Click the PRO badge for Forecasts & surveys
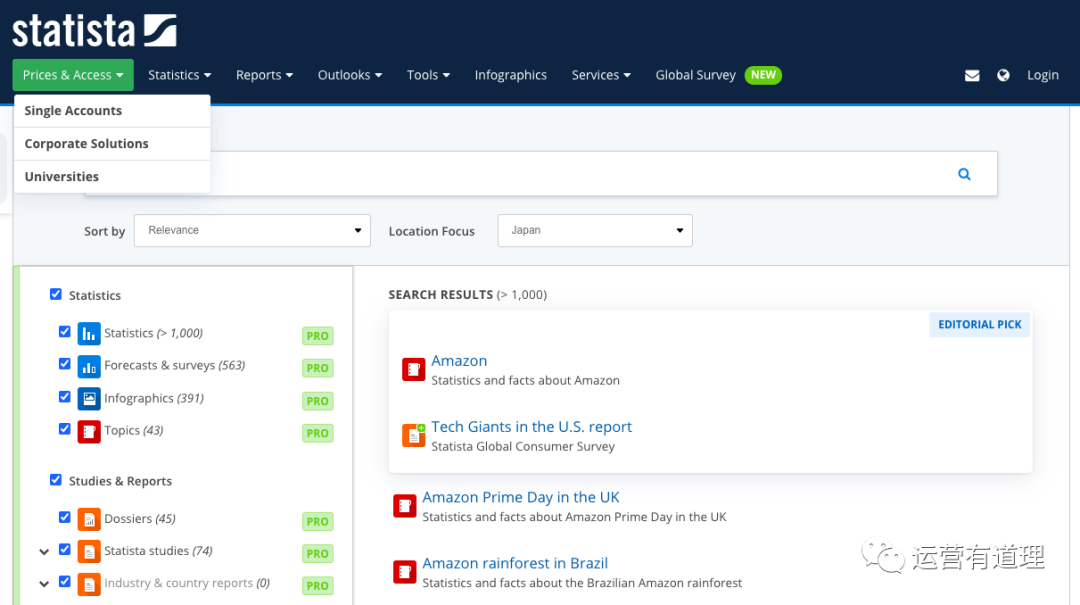Viewport: 1080px width, 605px height. (x=318, y=368)
